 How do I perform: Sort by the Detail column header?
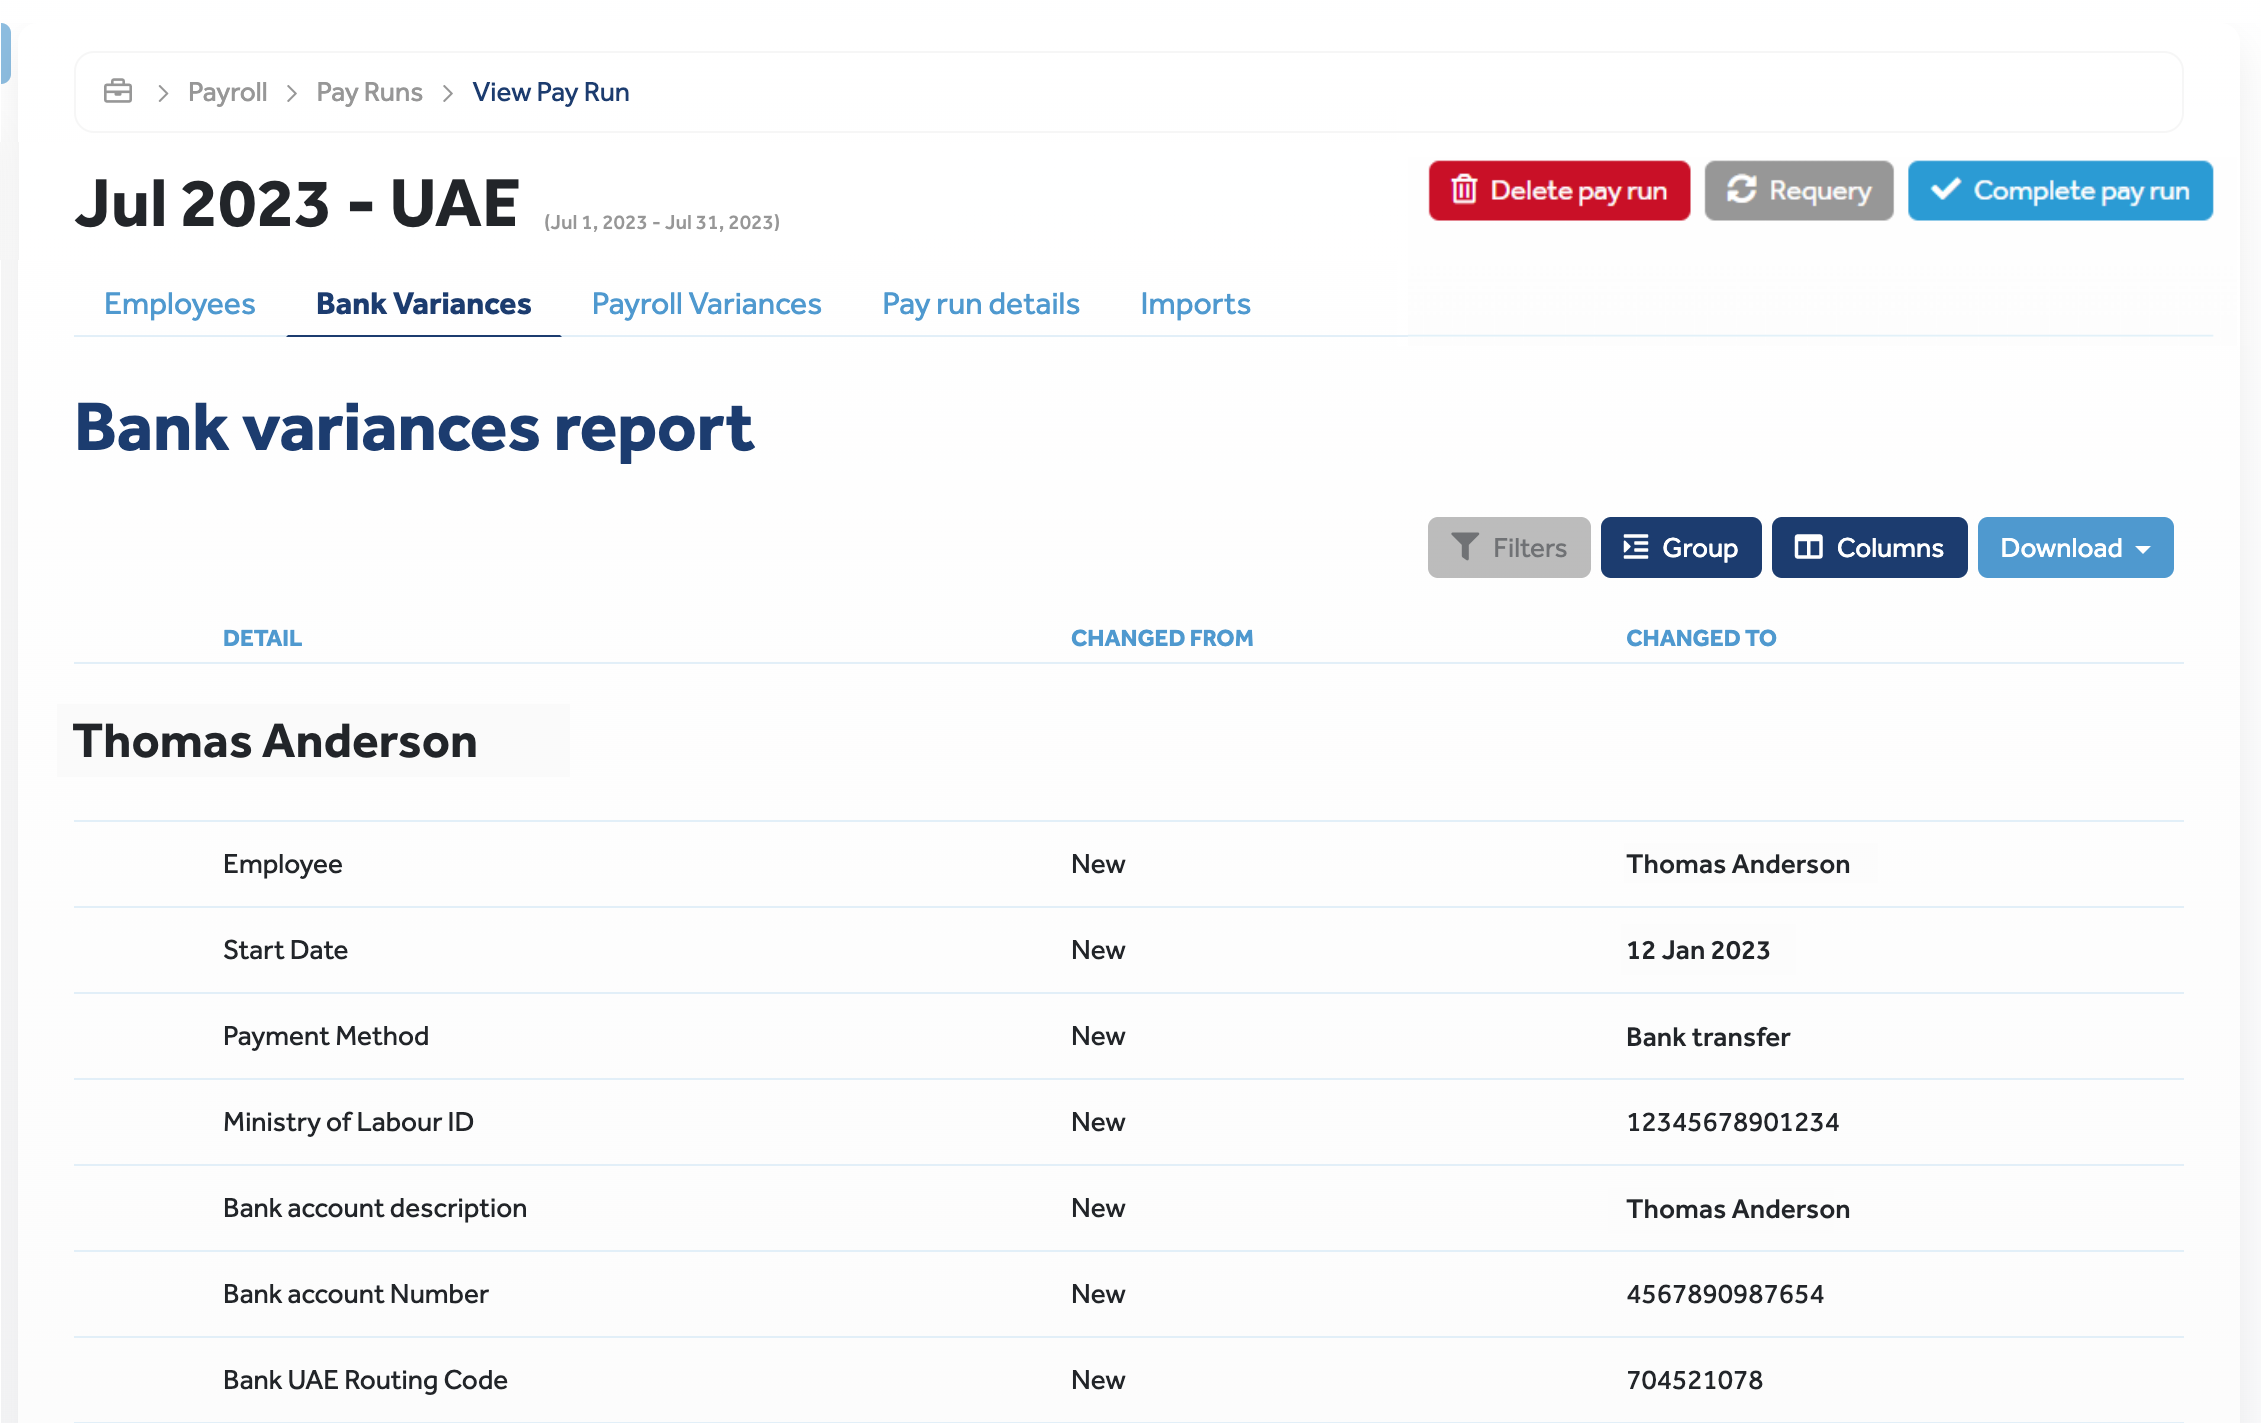[x=262, y=638]
